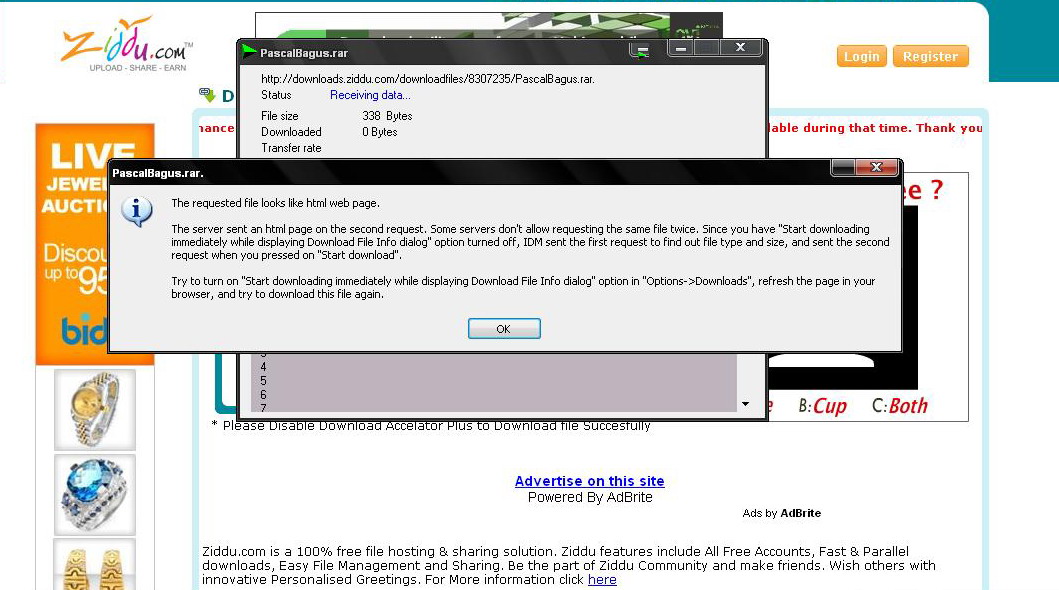The height and width of the screenshot is (590, 1059).
Task: Click the 'File size' label in IDM window
Action: click(x=280, y=116)
